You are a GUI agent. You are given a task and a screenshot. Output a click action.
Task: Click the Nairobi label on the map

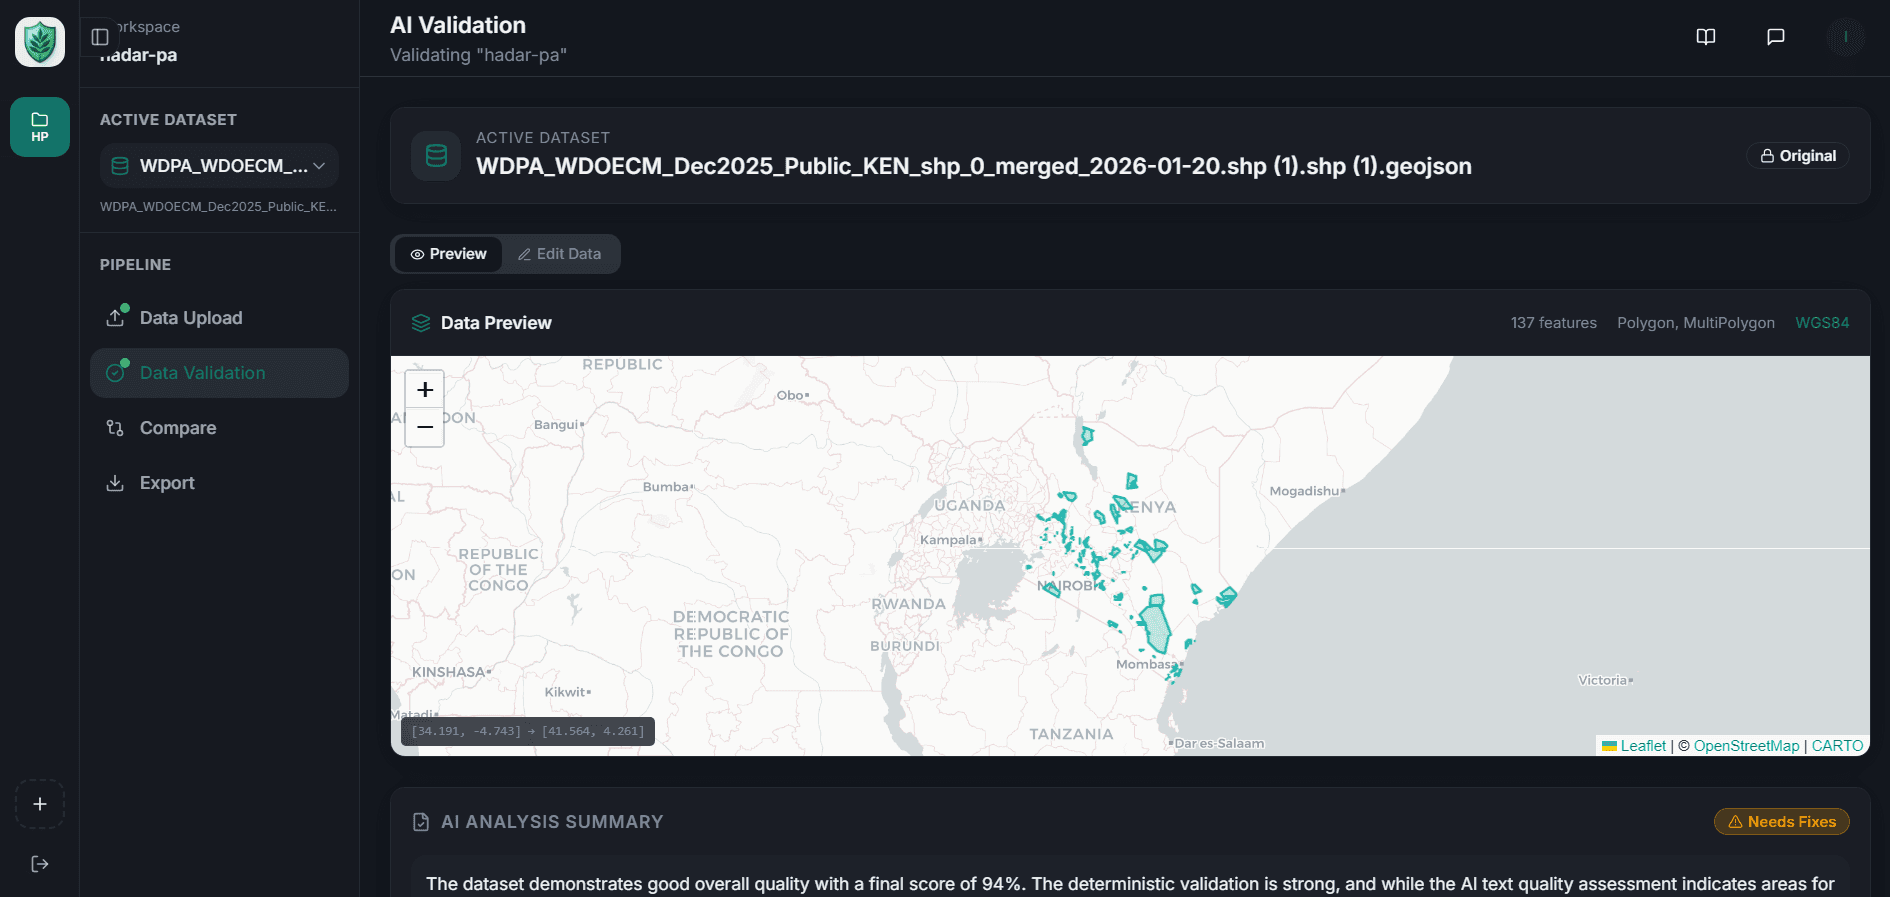1069,586
